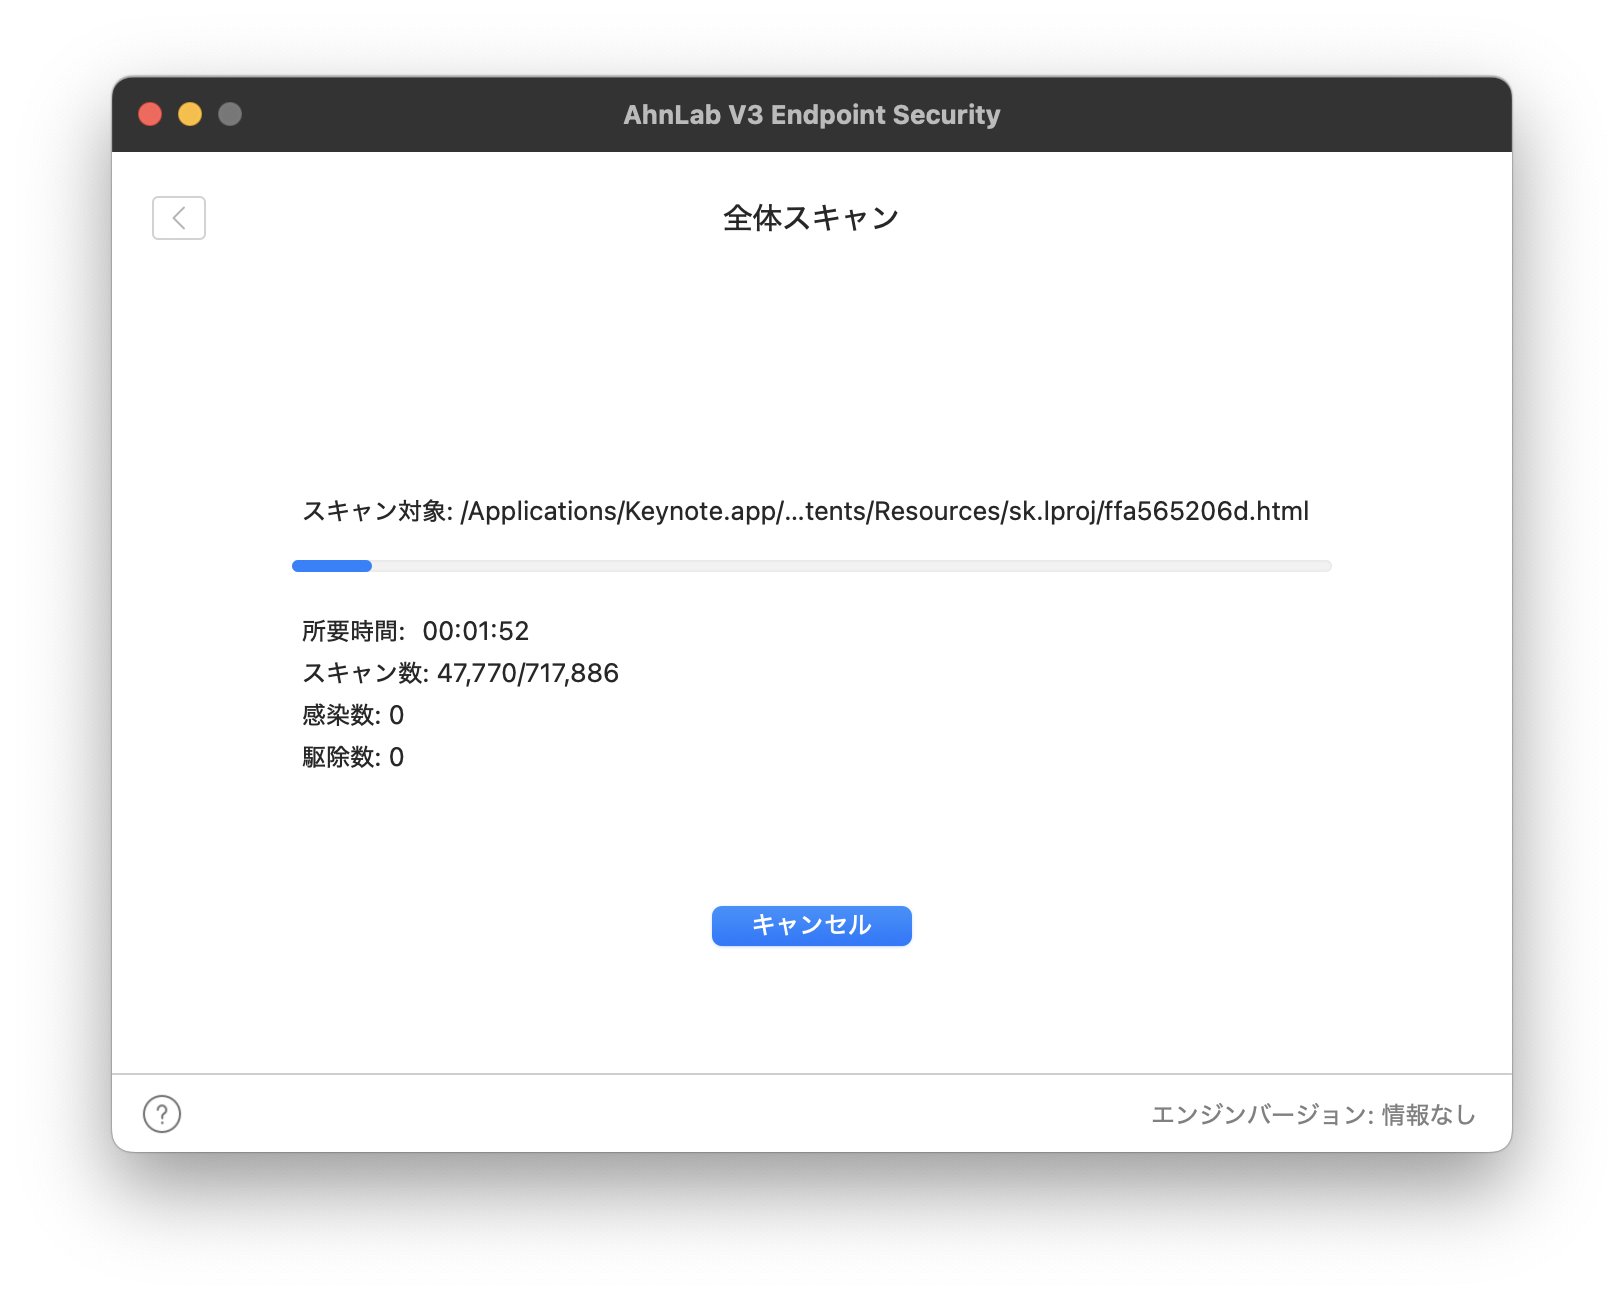Select the 全体スキャン heading text
This screenshot has width=1624, height=1300.
click(811, 218)
